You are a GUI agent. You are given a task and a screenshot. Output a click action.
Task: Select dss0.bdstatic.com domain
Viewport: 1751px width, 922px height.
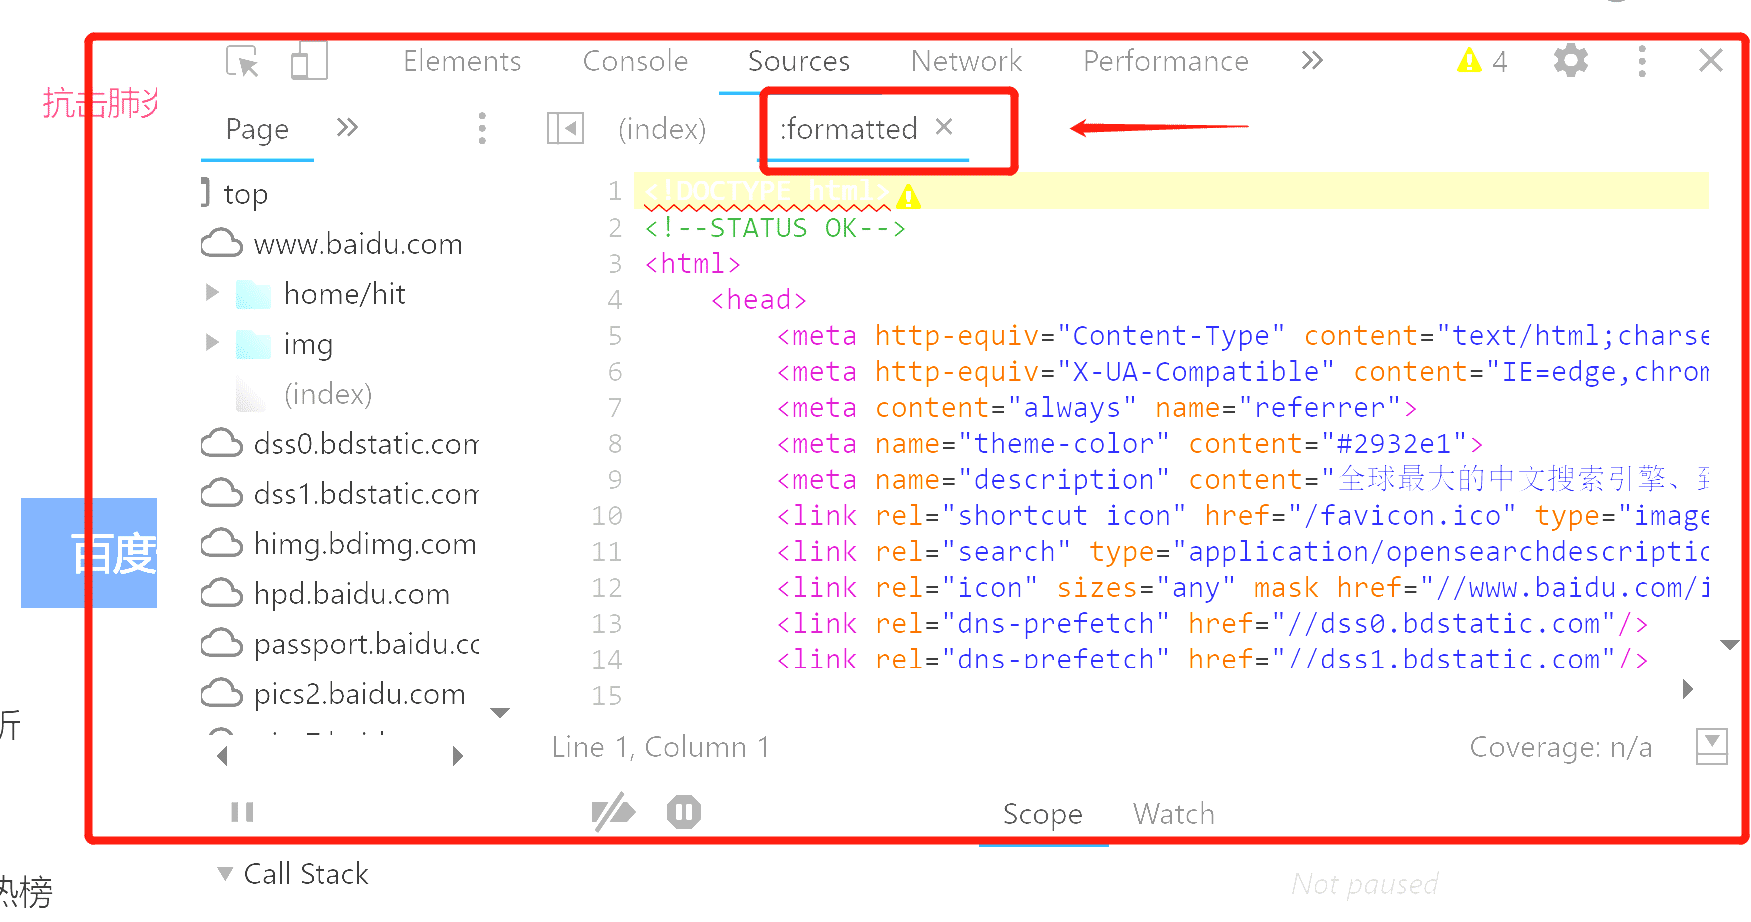366,444
